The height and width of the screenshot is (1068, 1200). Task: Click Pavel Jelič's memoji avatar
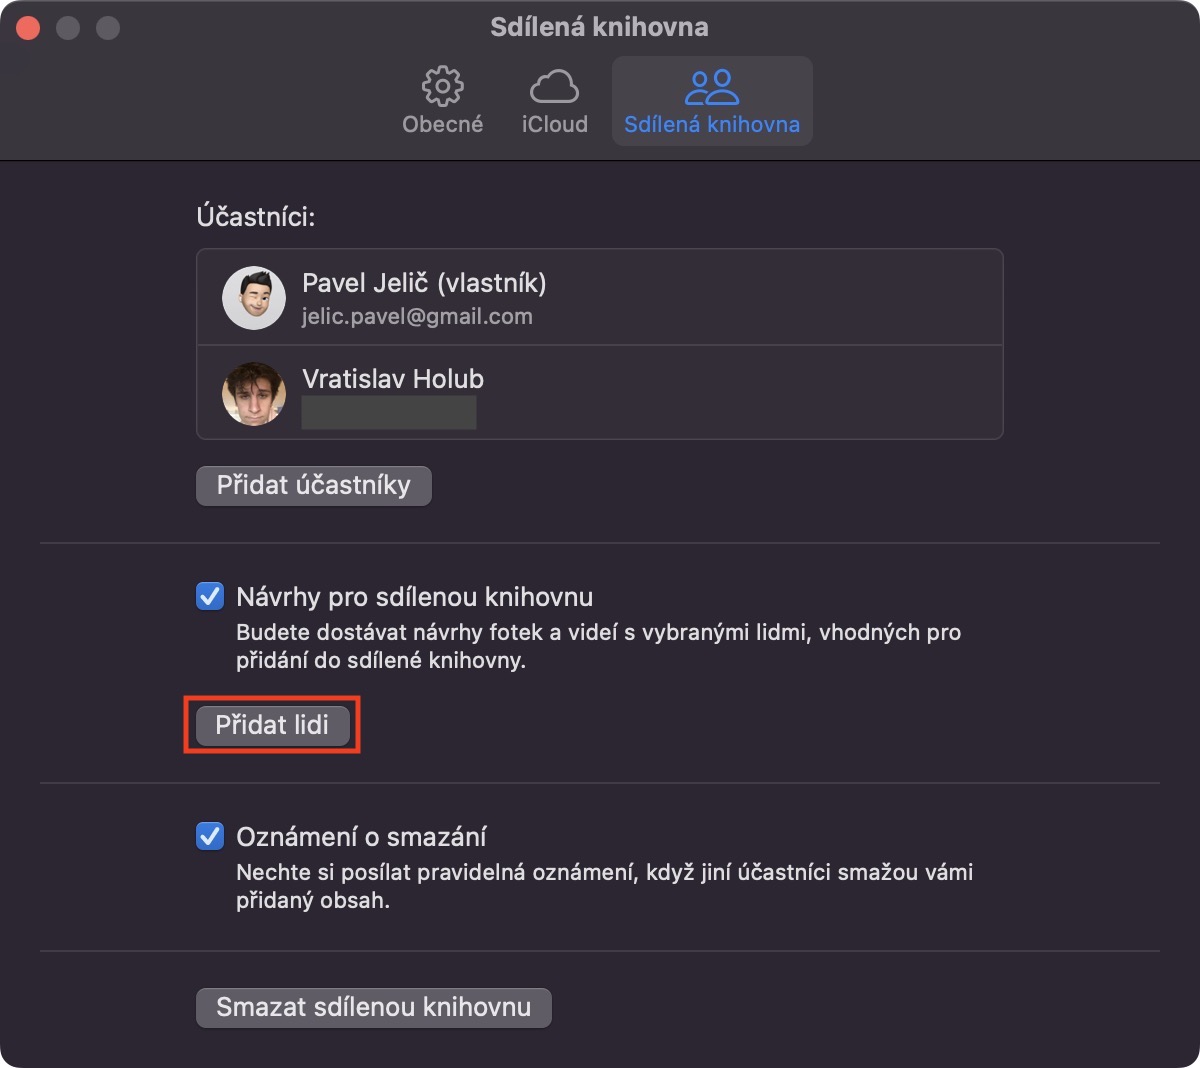[x=254, y=298]
